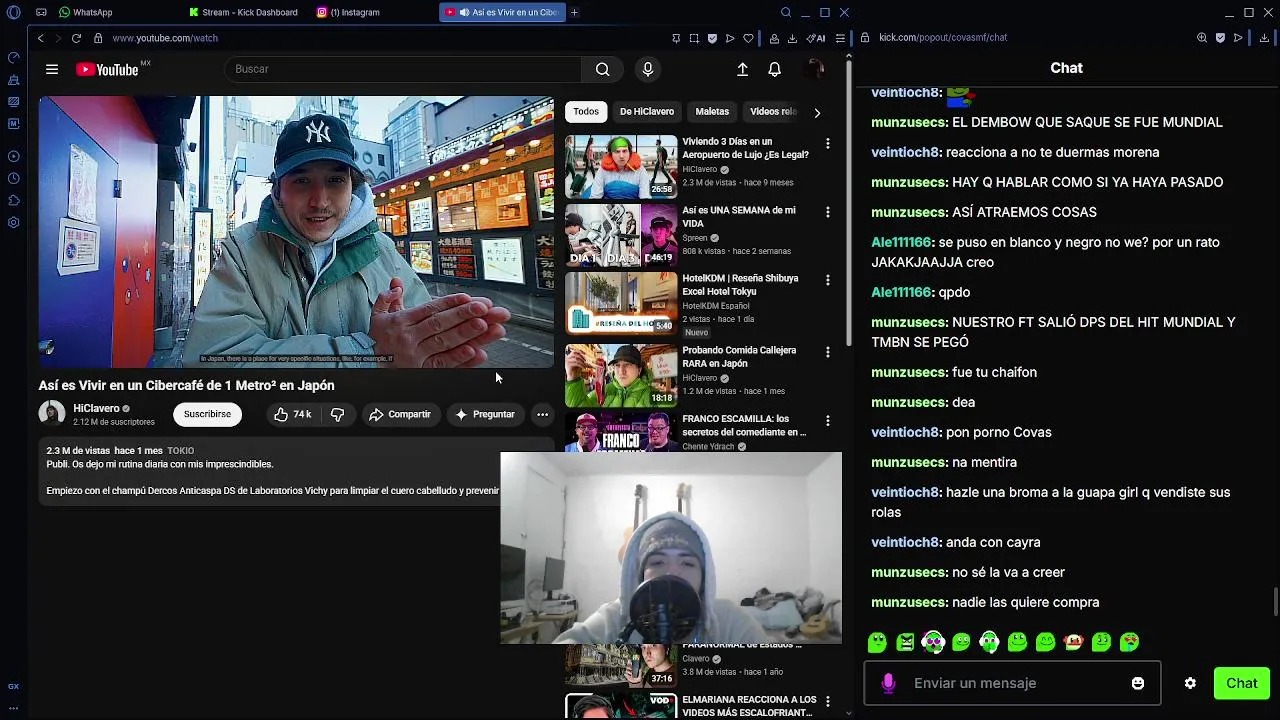Dislike the video with thumbs down
The image size is (1280, 720).
[x=338, y=414]
